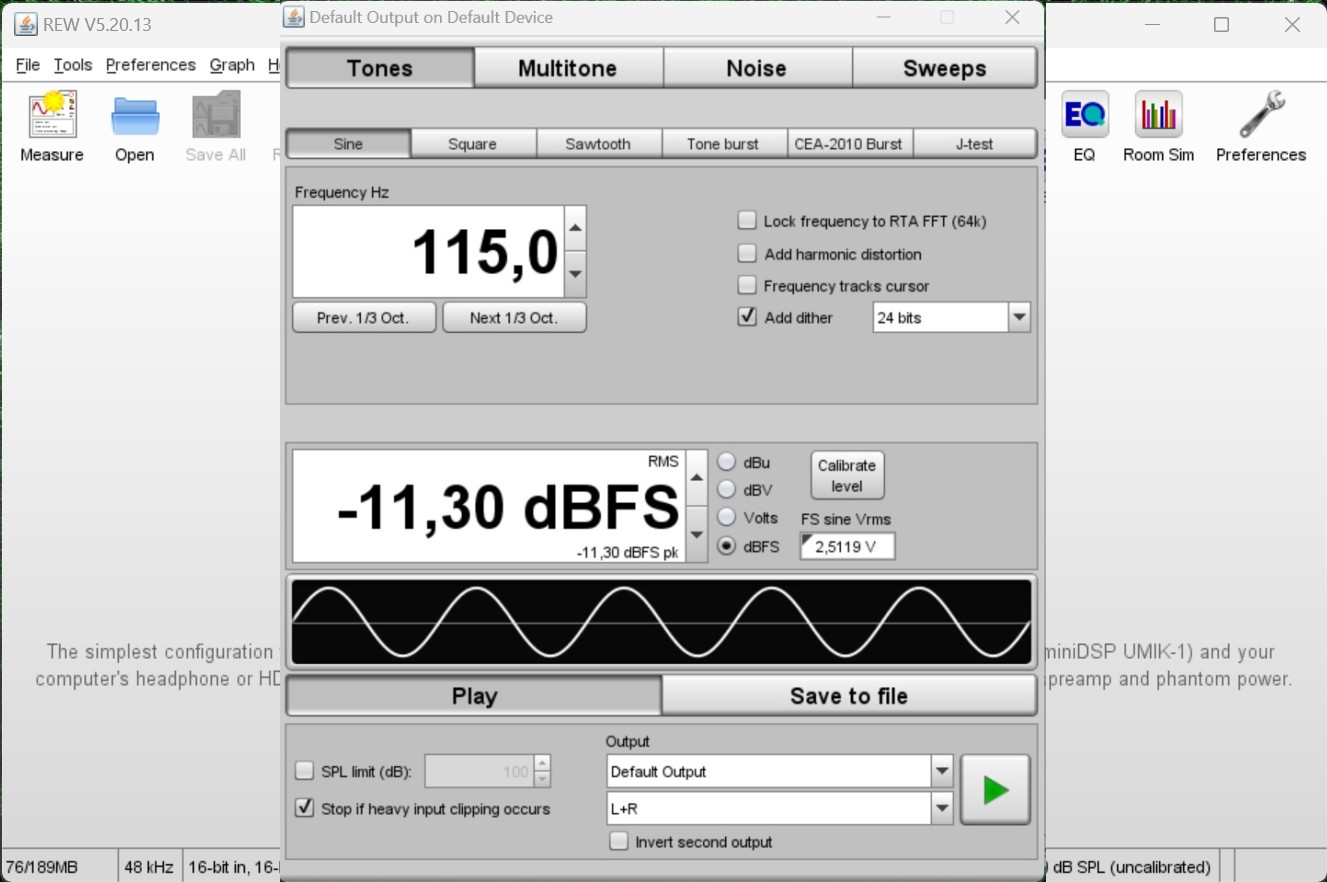Click Next 1/3 Oct. button
Image resolution: width=1327 pixels, height=882 pixels.
coord(514,317)
